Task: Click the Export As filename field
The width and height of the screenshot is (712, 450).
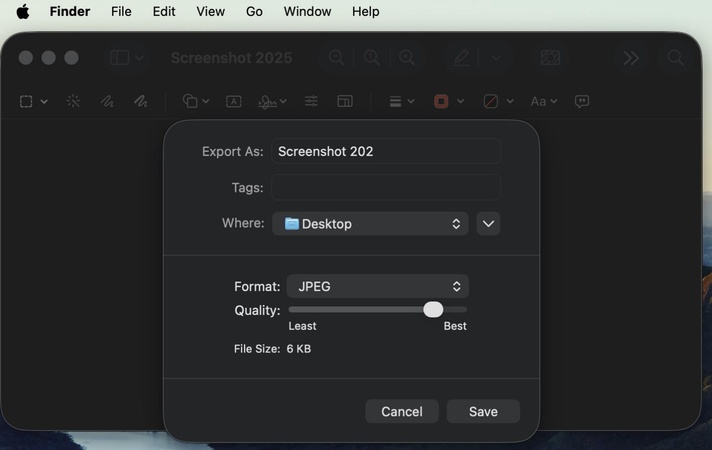Action: (386, 151)
